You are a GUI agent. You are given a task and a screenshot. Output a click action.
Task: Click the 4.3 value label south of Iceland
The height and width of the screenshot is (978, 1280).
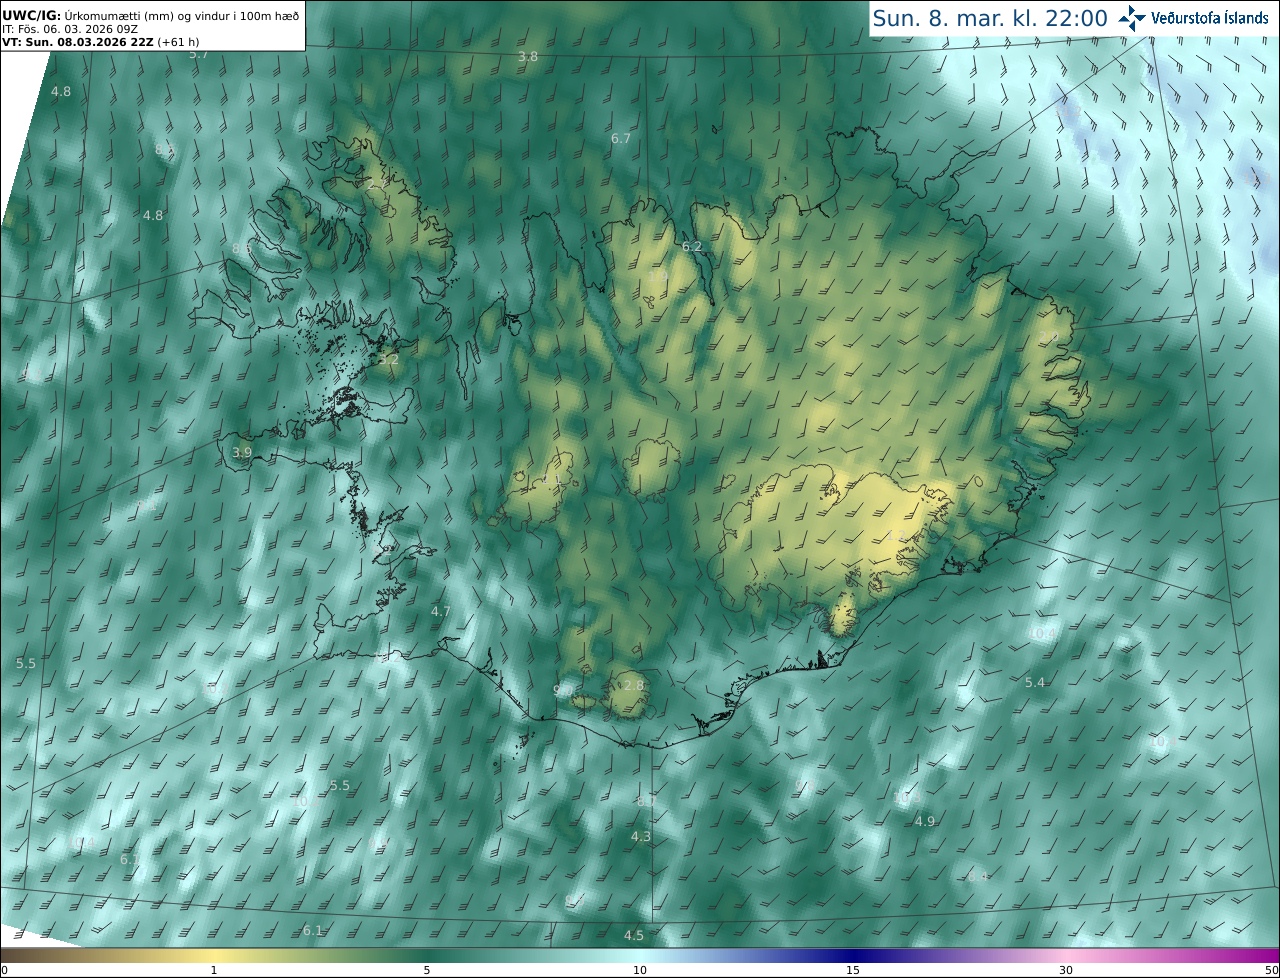point(641,836)
